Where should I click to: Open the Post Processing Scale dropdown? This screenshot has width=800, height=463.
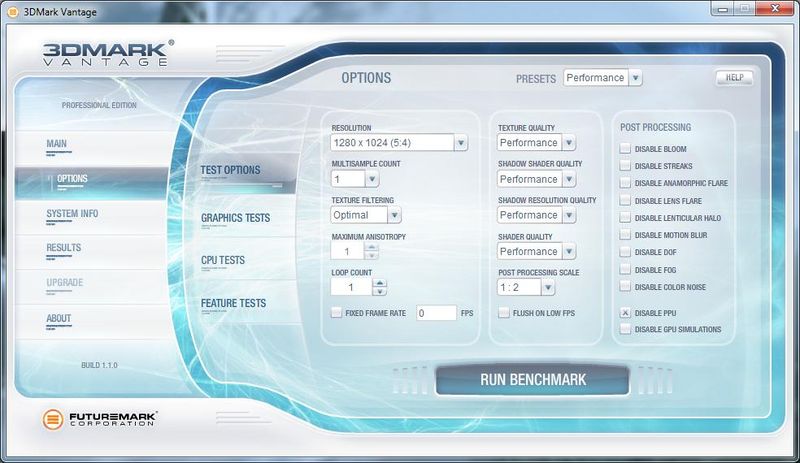(x=548, y=287)
